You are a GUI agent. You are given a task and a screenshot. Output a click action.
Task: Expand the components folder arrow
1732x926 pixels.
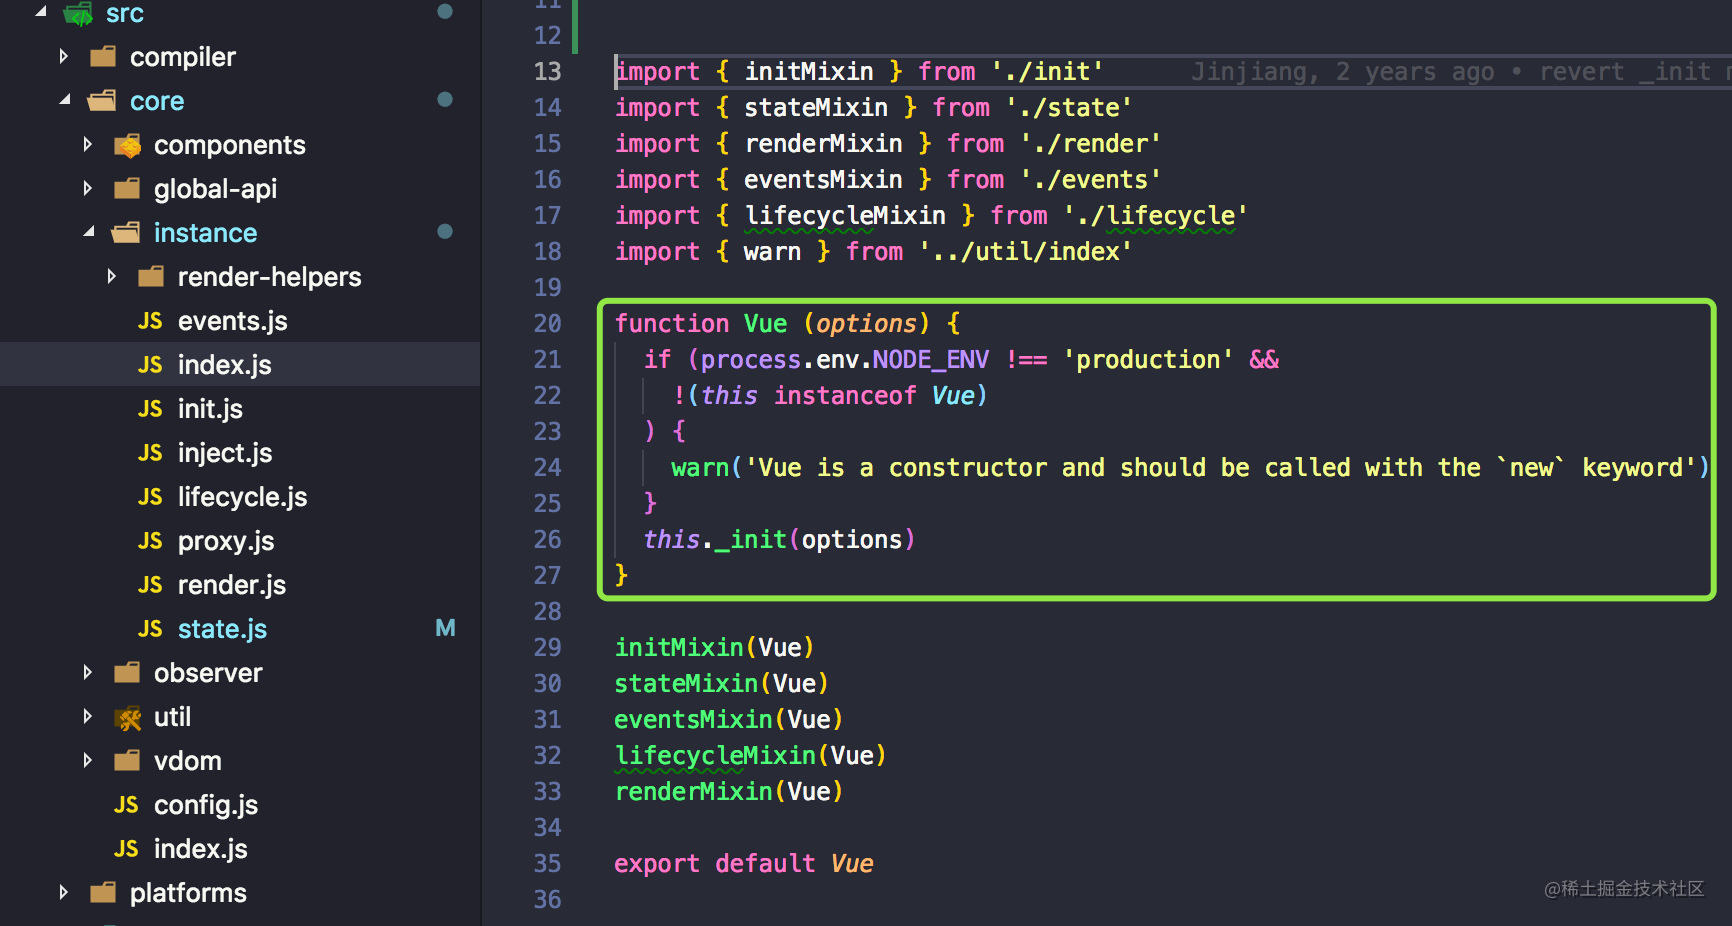pyautogui.click(x=88, y=144)
